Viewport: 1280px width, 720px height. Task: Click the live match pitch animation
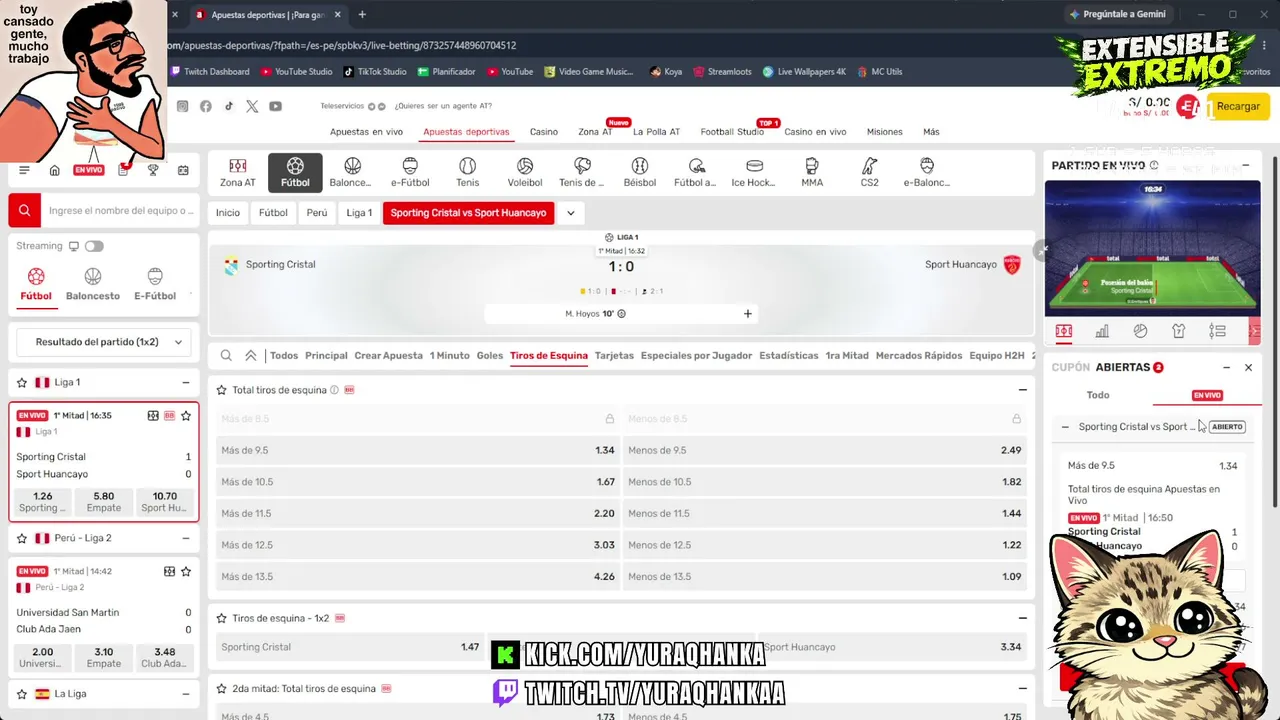tap(1152, 248)
